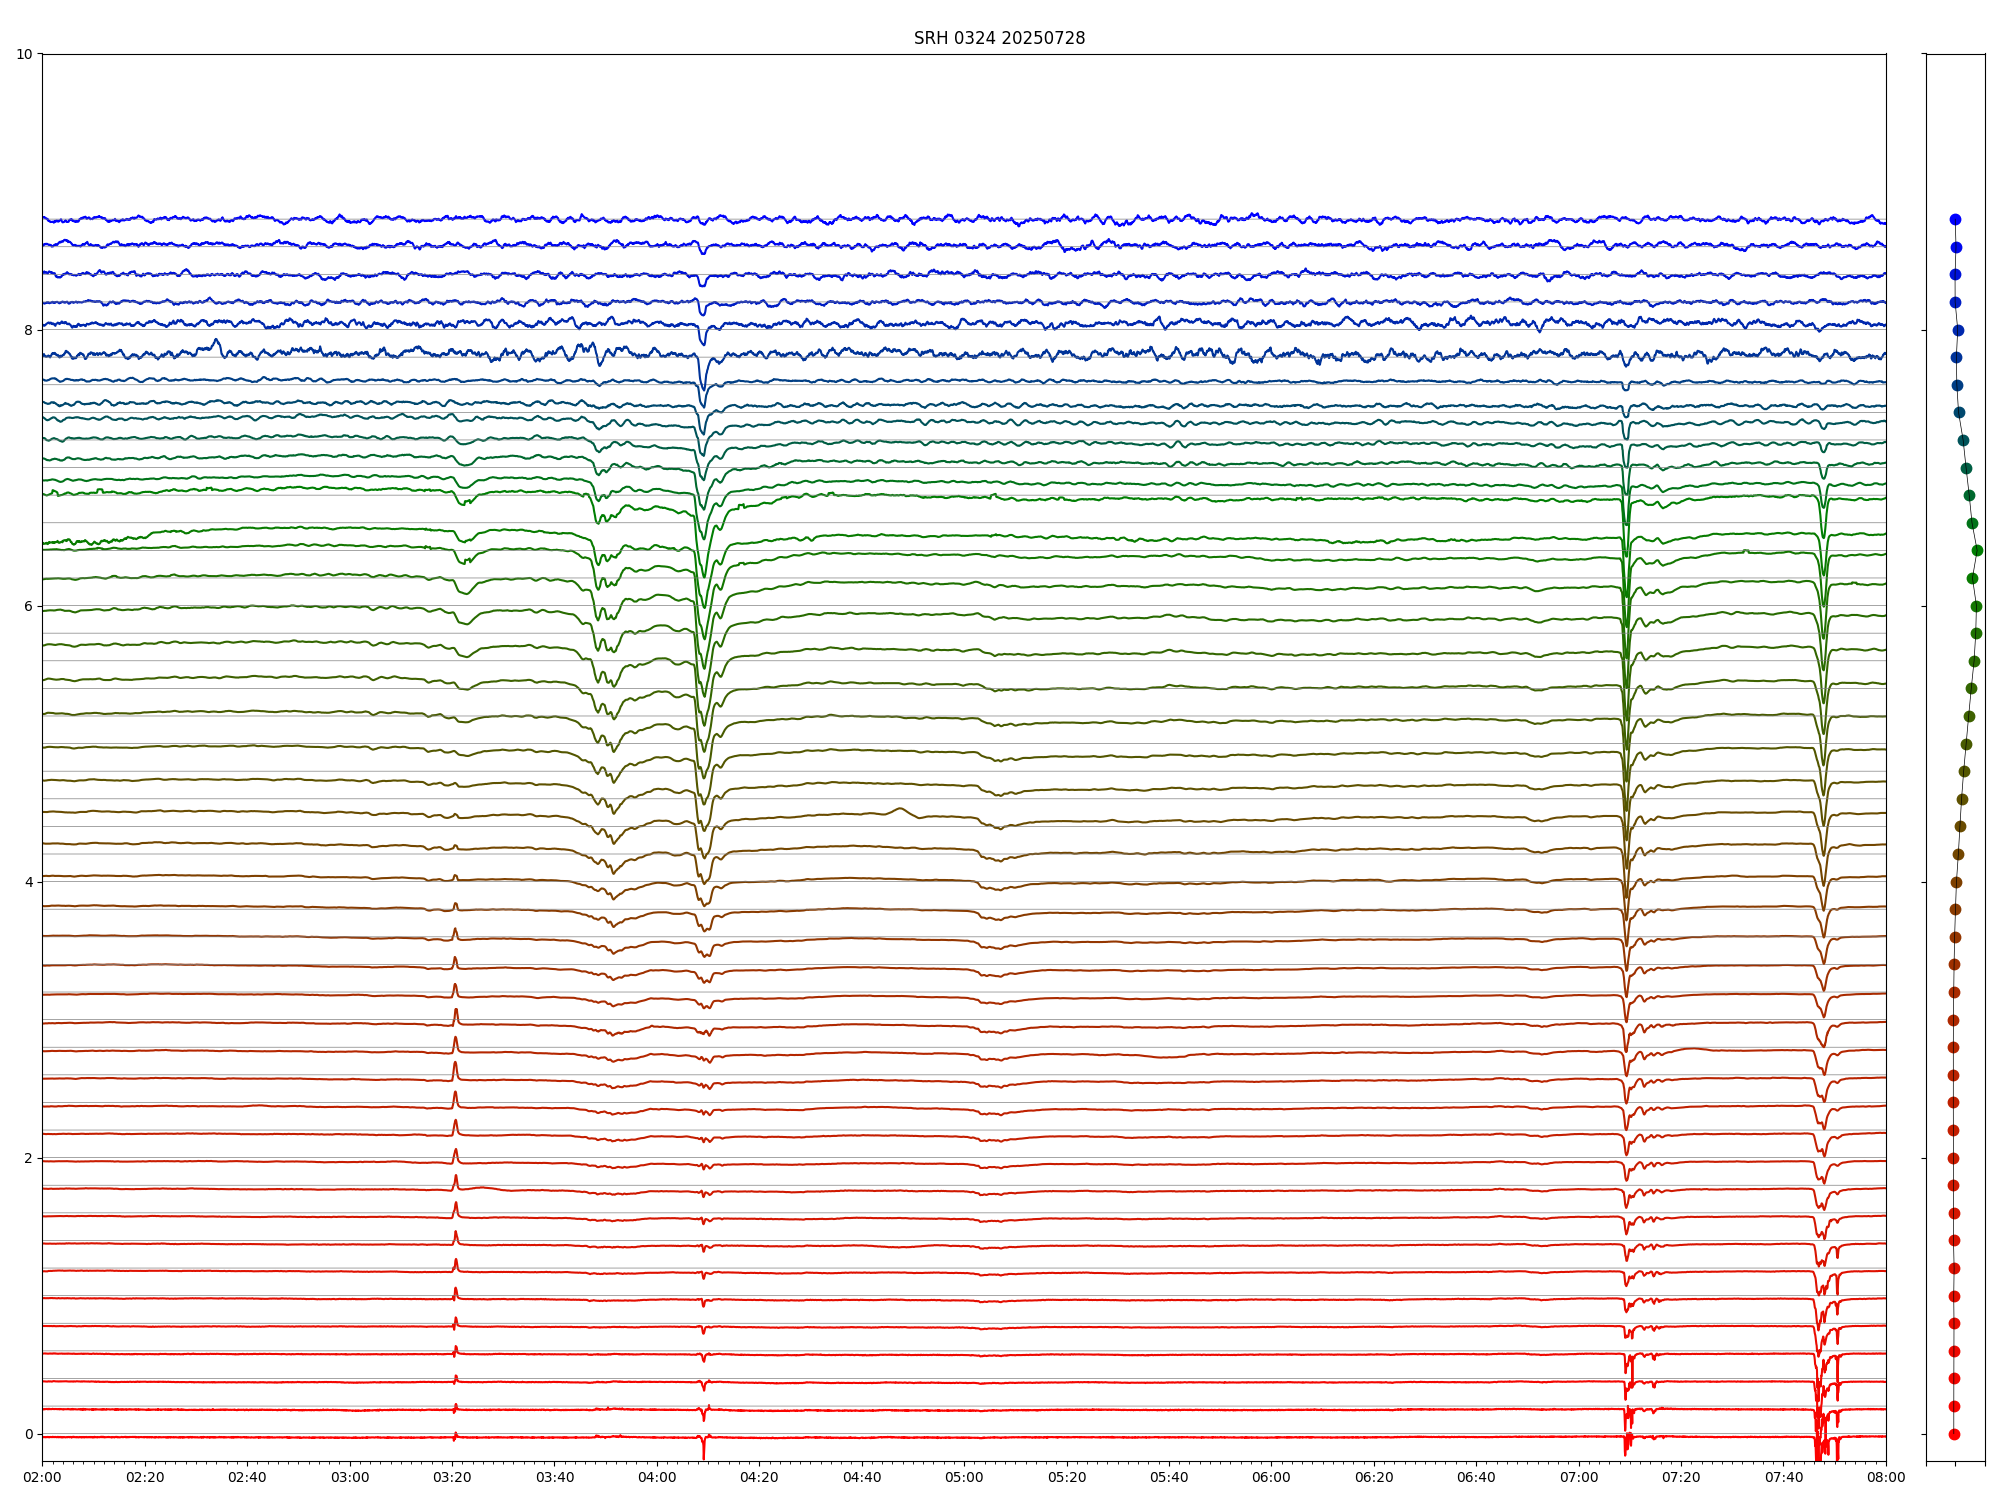This screenshot has width=2000, height=1500.
Task: Click the 07:40 time axis label
Action: tap(1784, 1477)
